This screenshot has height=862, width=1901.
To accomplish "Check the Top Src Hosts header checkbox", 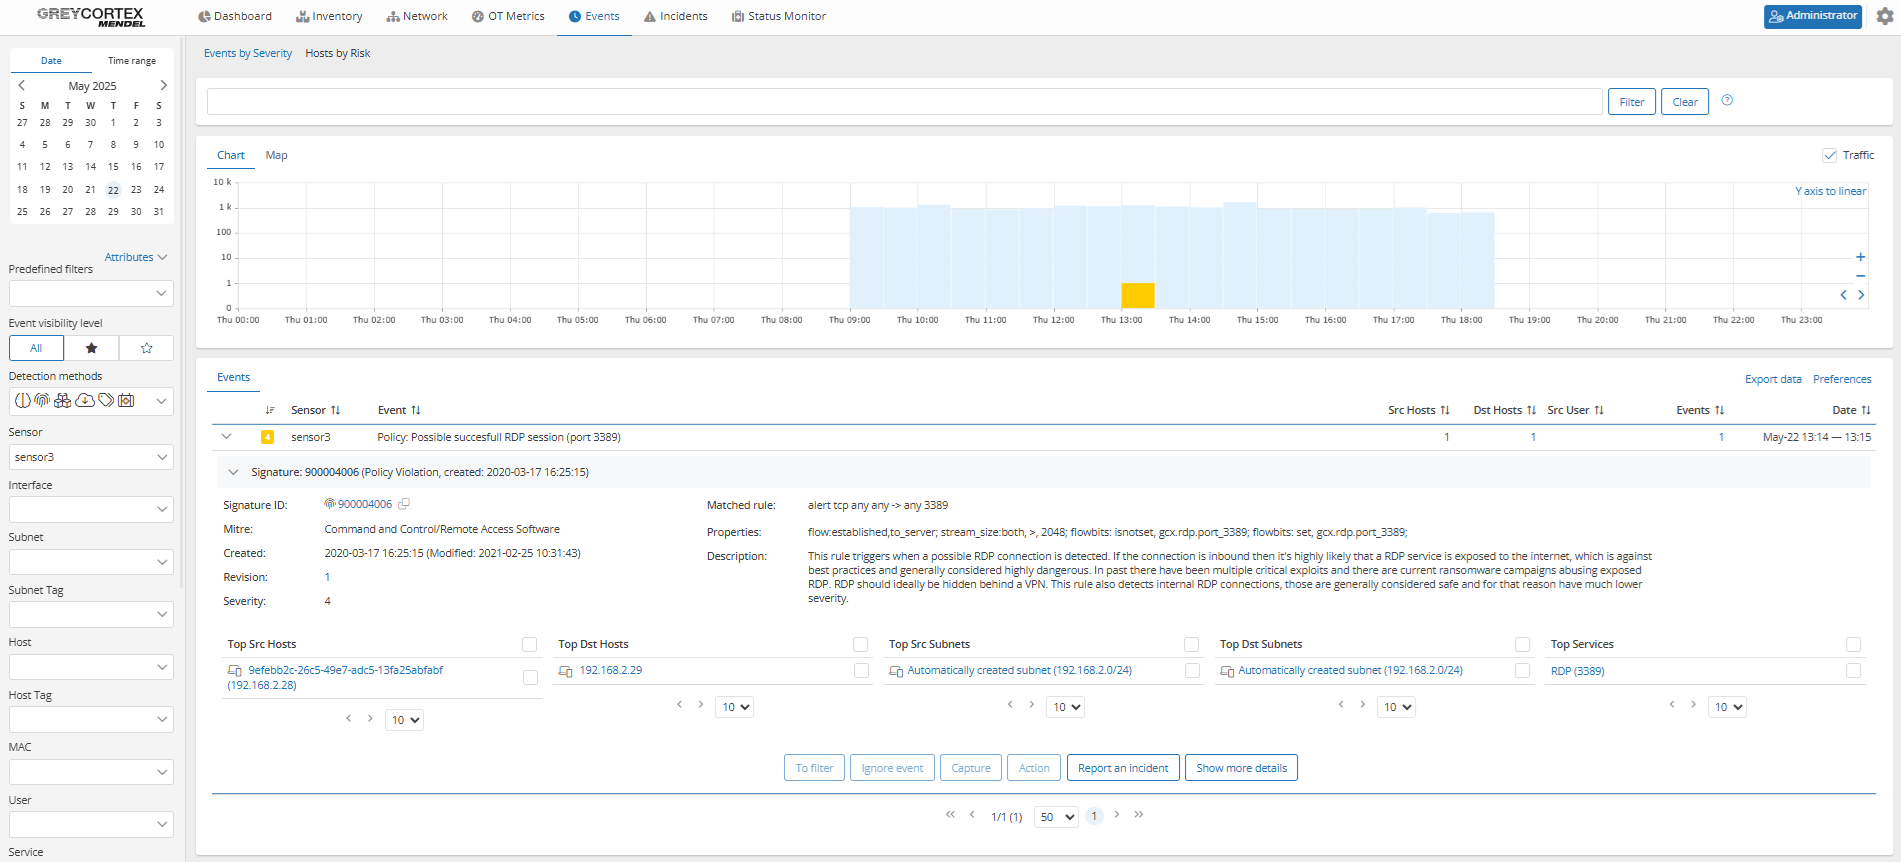I will coord(530,645).
